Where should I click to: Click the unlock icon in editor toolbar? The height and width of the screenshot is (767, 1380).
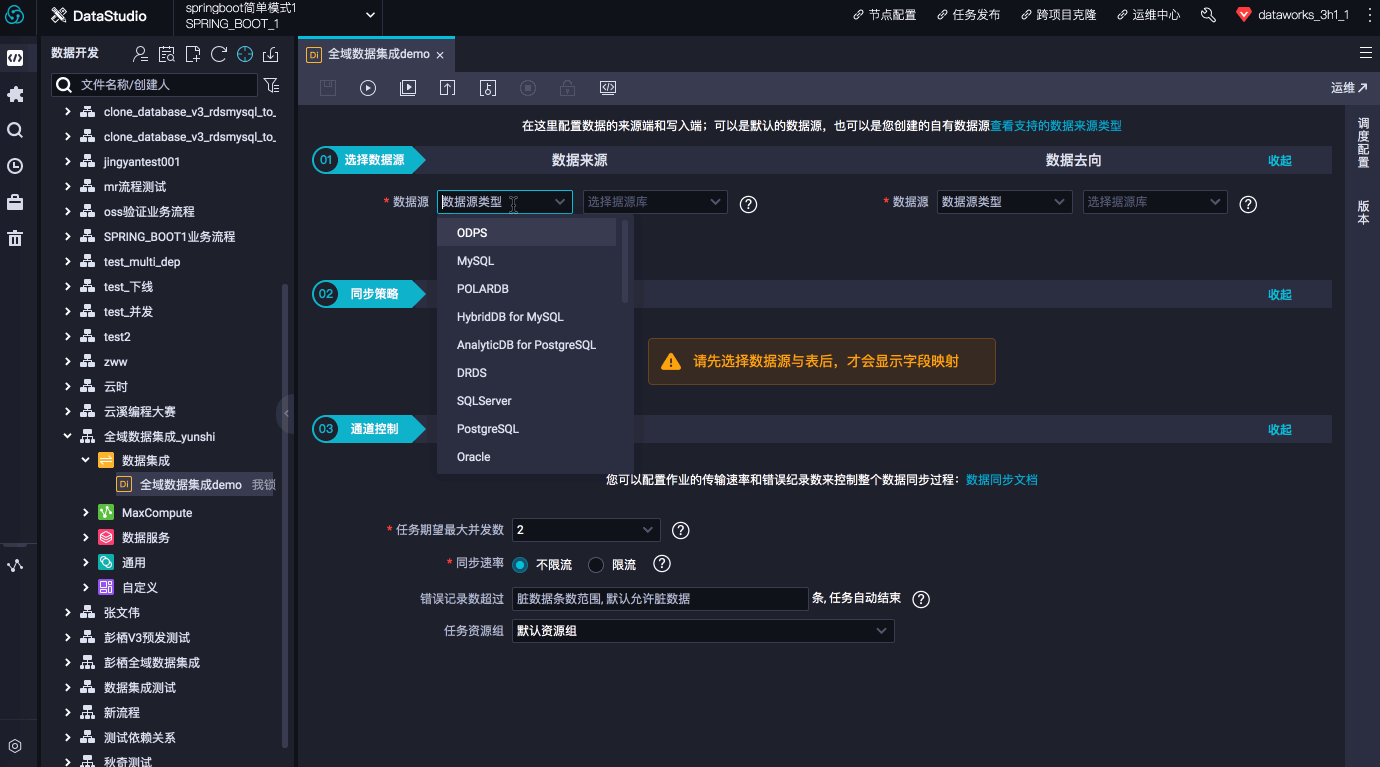coord(568,88)
